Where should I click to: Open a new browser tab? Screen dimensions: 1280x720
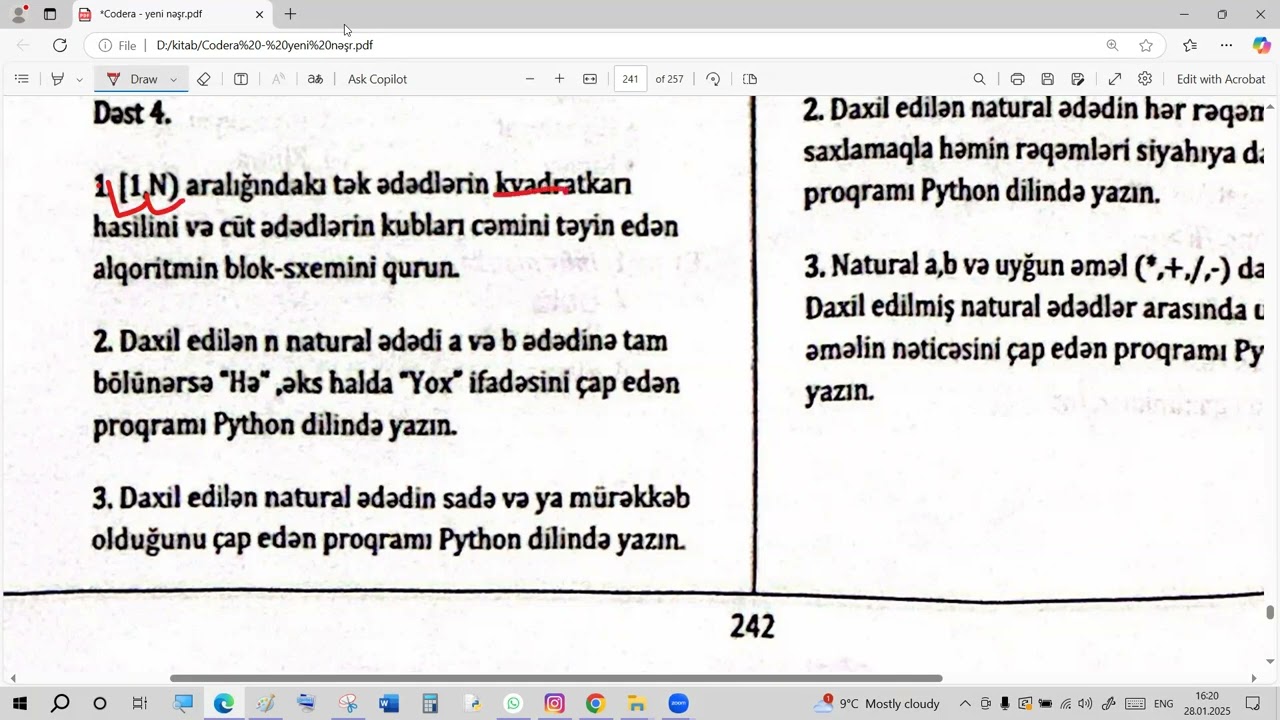(290, 14)
